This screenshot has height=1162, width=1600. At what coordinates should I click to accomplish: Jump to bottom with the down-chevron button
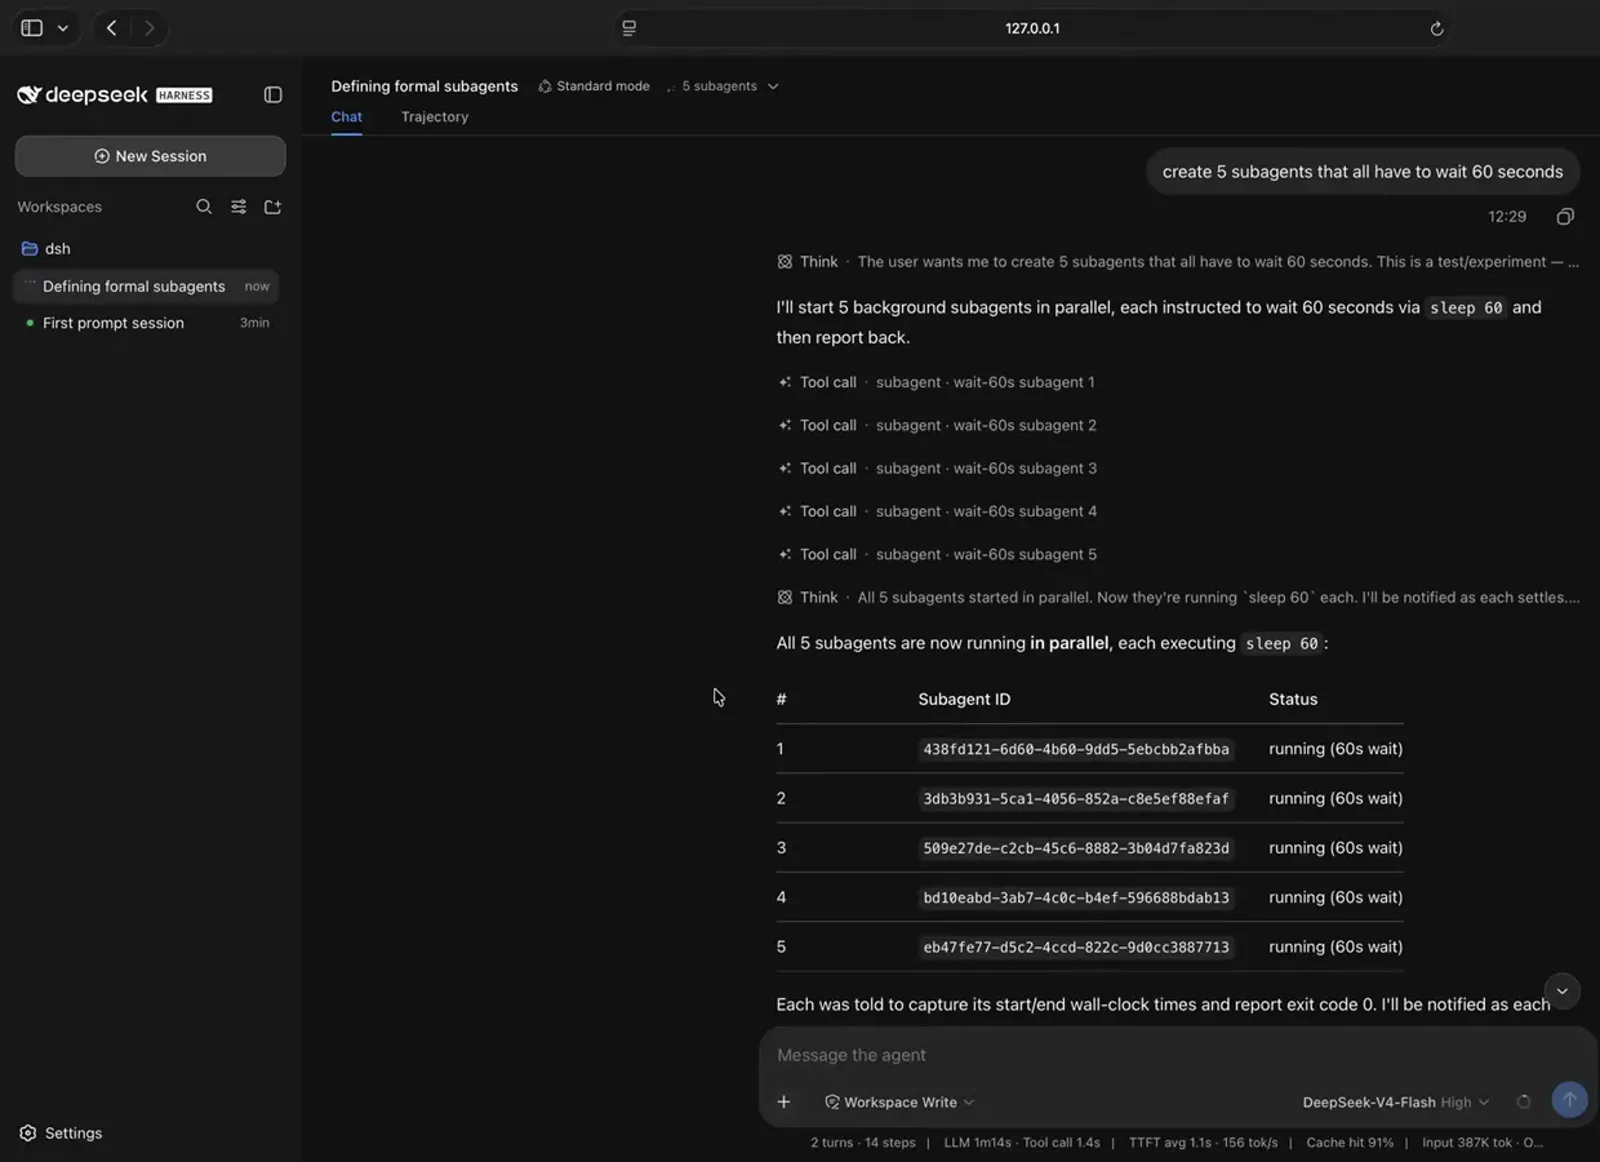pyautogui.click(x=1562, y=991)
